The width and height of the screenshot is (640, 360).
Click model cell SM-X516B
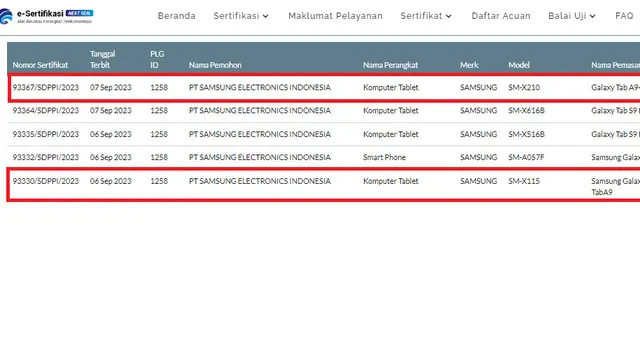[527, 134]
